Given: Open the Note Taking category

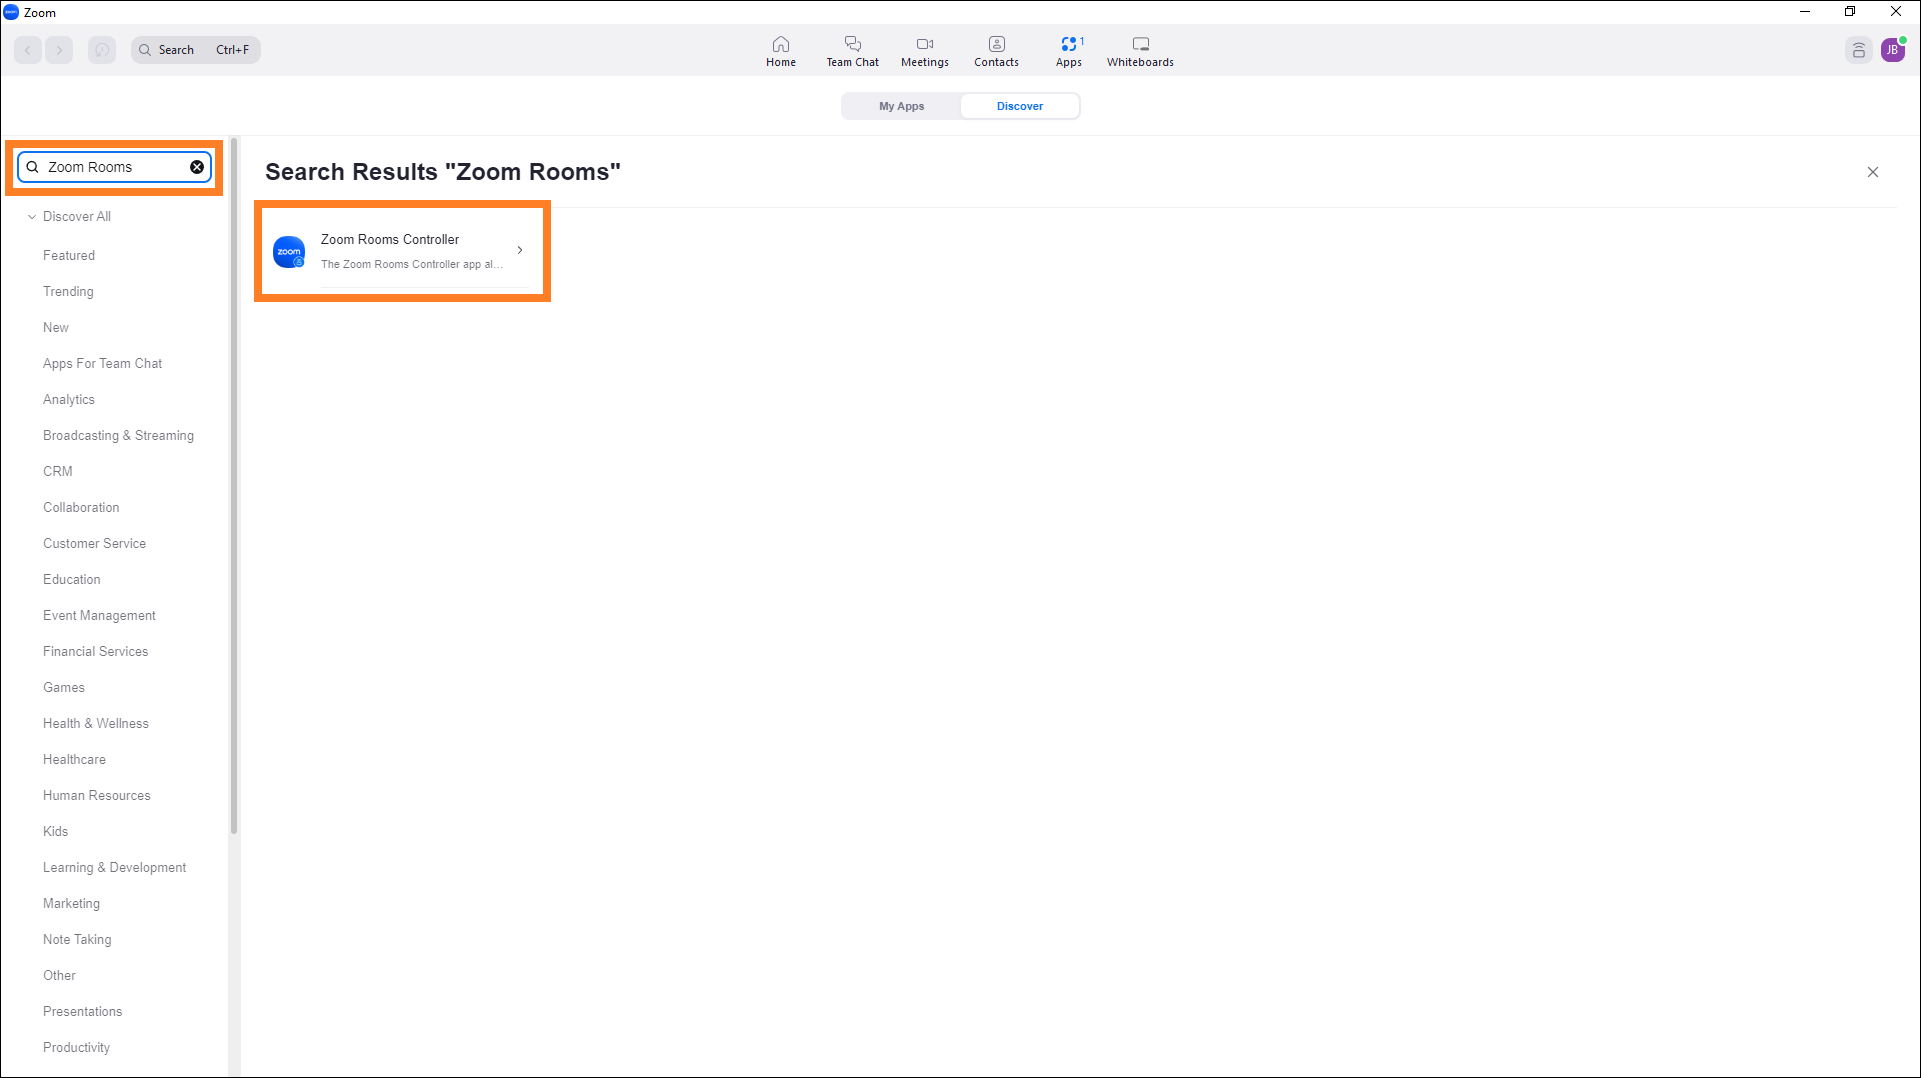Looking at the screenshot, I should click(77, 939).
